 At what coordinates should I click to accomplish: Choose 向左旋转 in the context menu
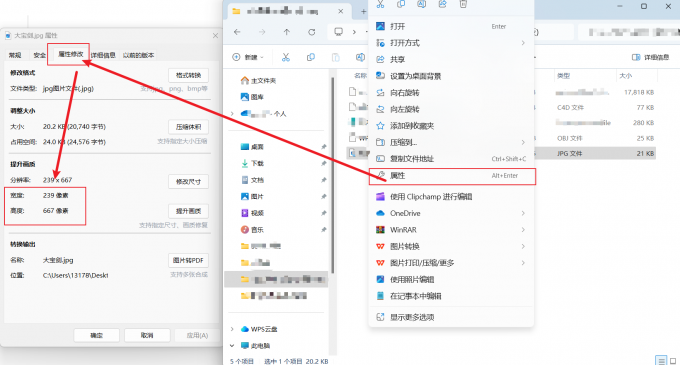(451, 109)
